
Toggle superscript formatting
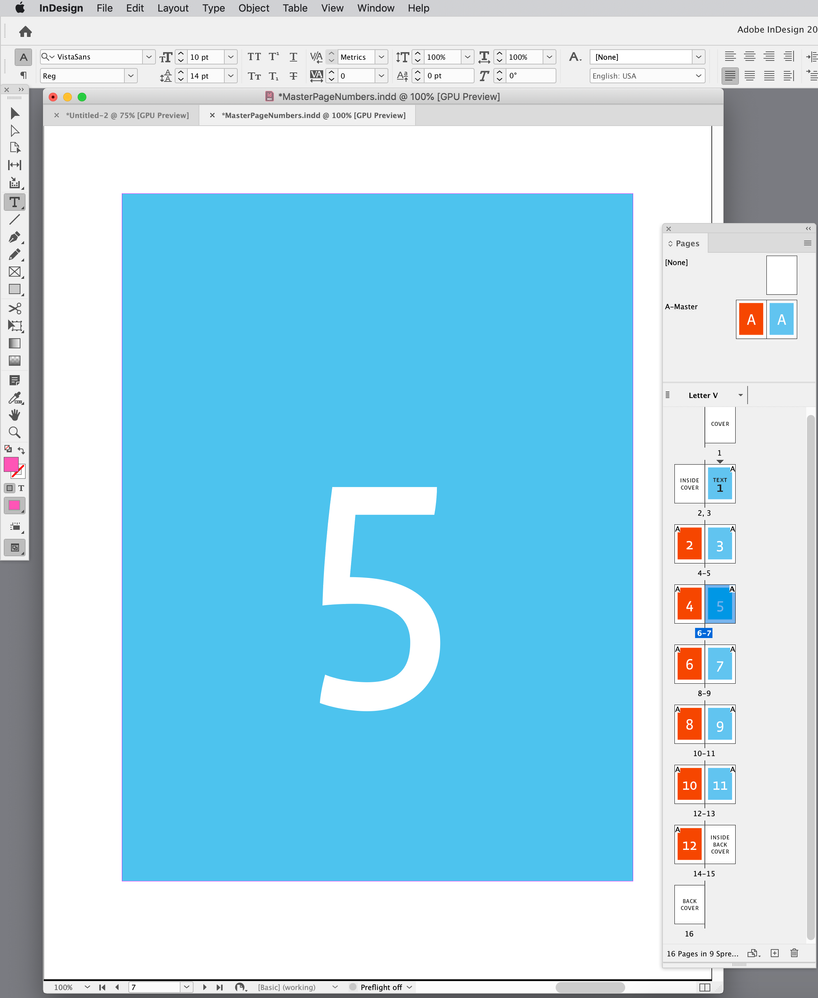[274, 57]
